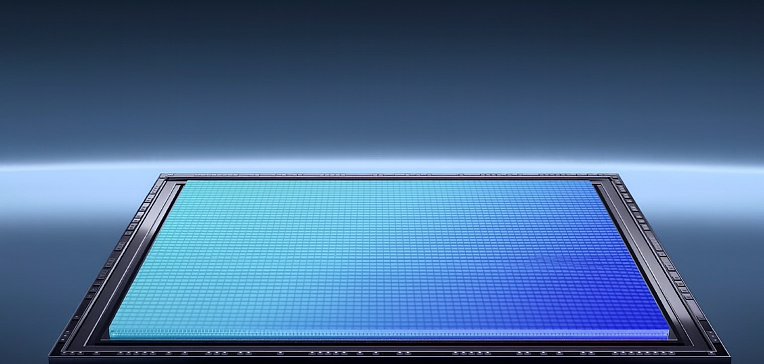Screen dimensions: 764x364
Task: Click the top-left corner of the sensor frame
Action: (166, 177)
